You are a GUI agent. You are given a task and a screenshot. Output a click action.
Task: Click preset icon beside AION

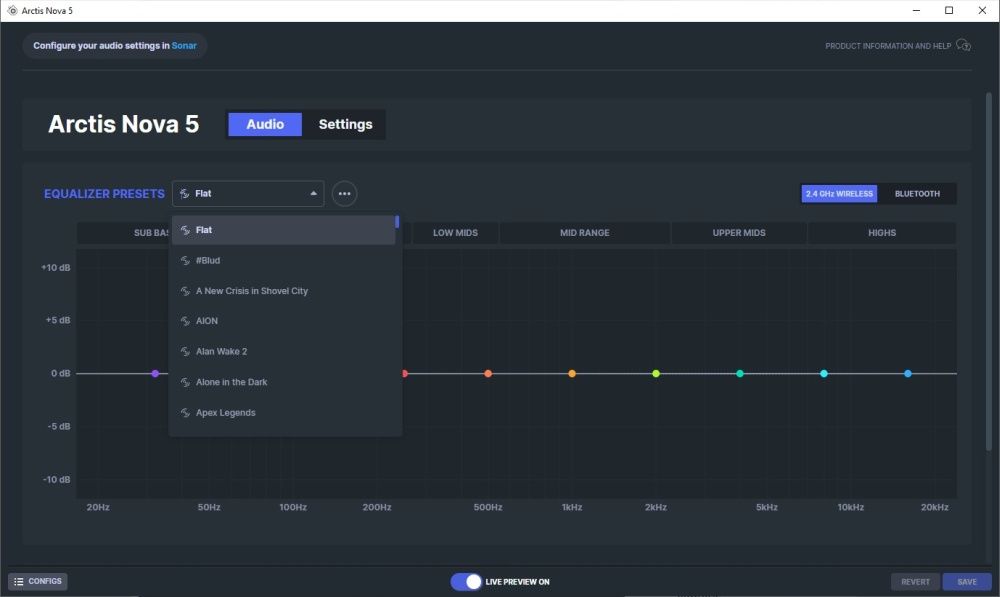185,321
